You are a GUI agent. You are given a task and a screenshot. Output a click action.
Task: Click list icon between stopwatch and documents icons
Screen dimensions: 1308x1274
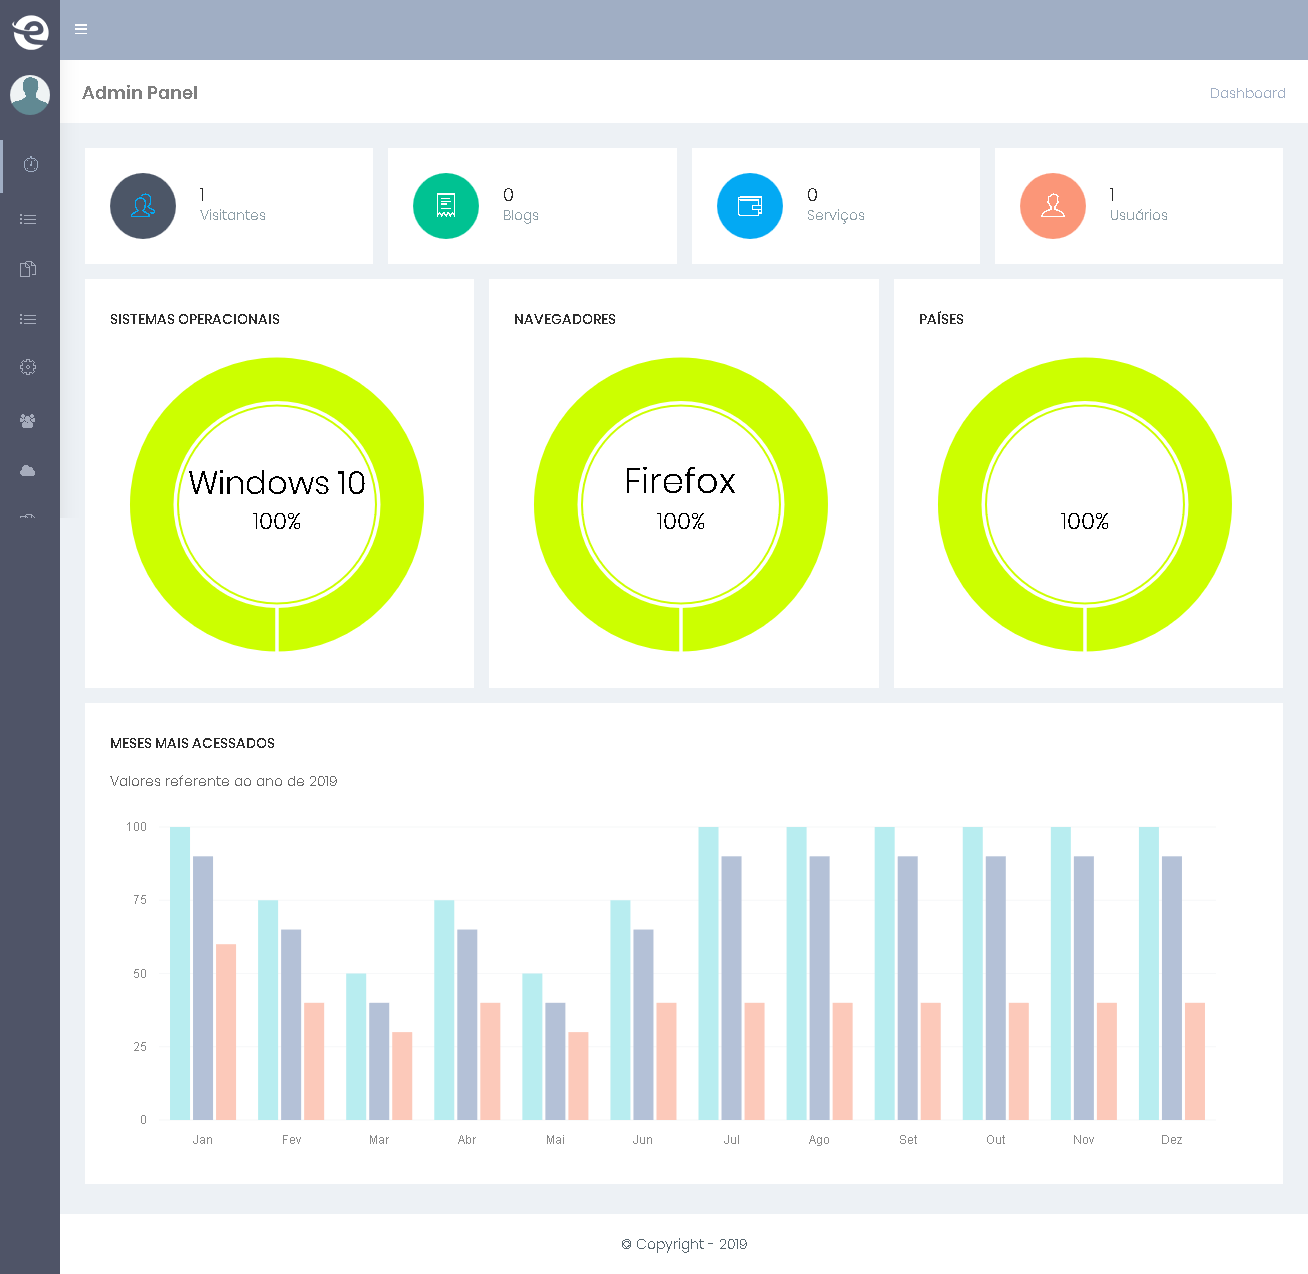[28, 219]
